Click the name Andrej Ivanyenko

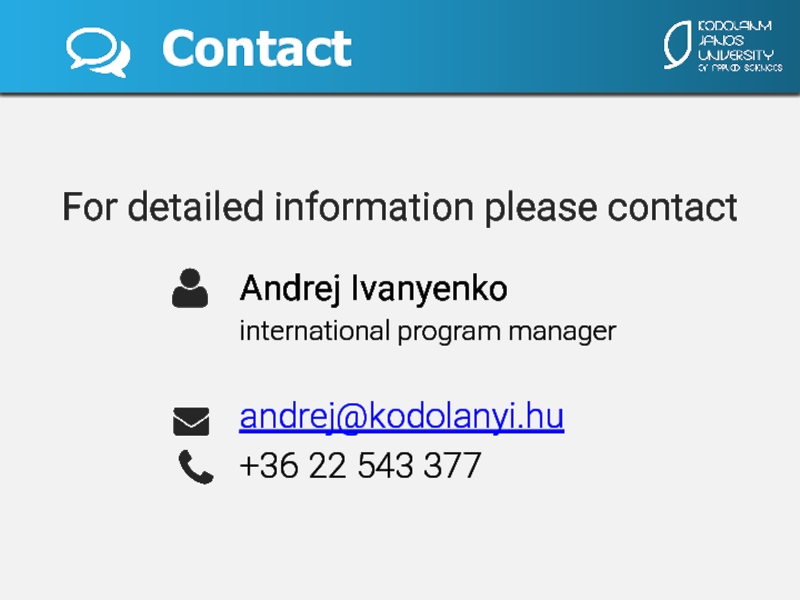(373, 289)
